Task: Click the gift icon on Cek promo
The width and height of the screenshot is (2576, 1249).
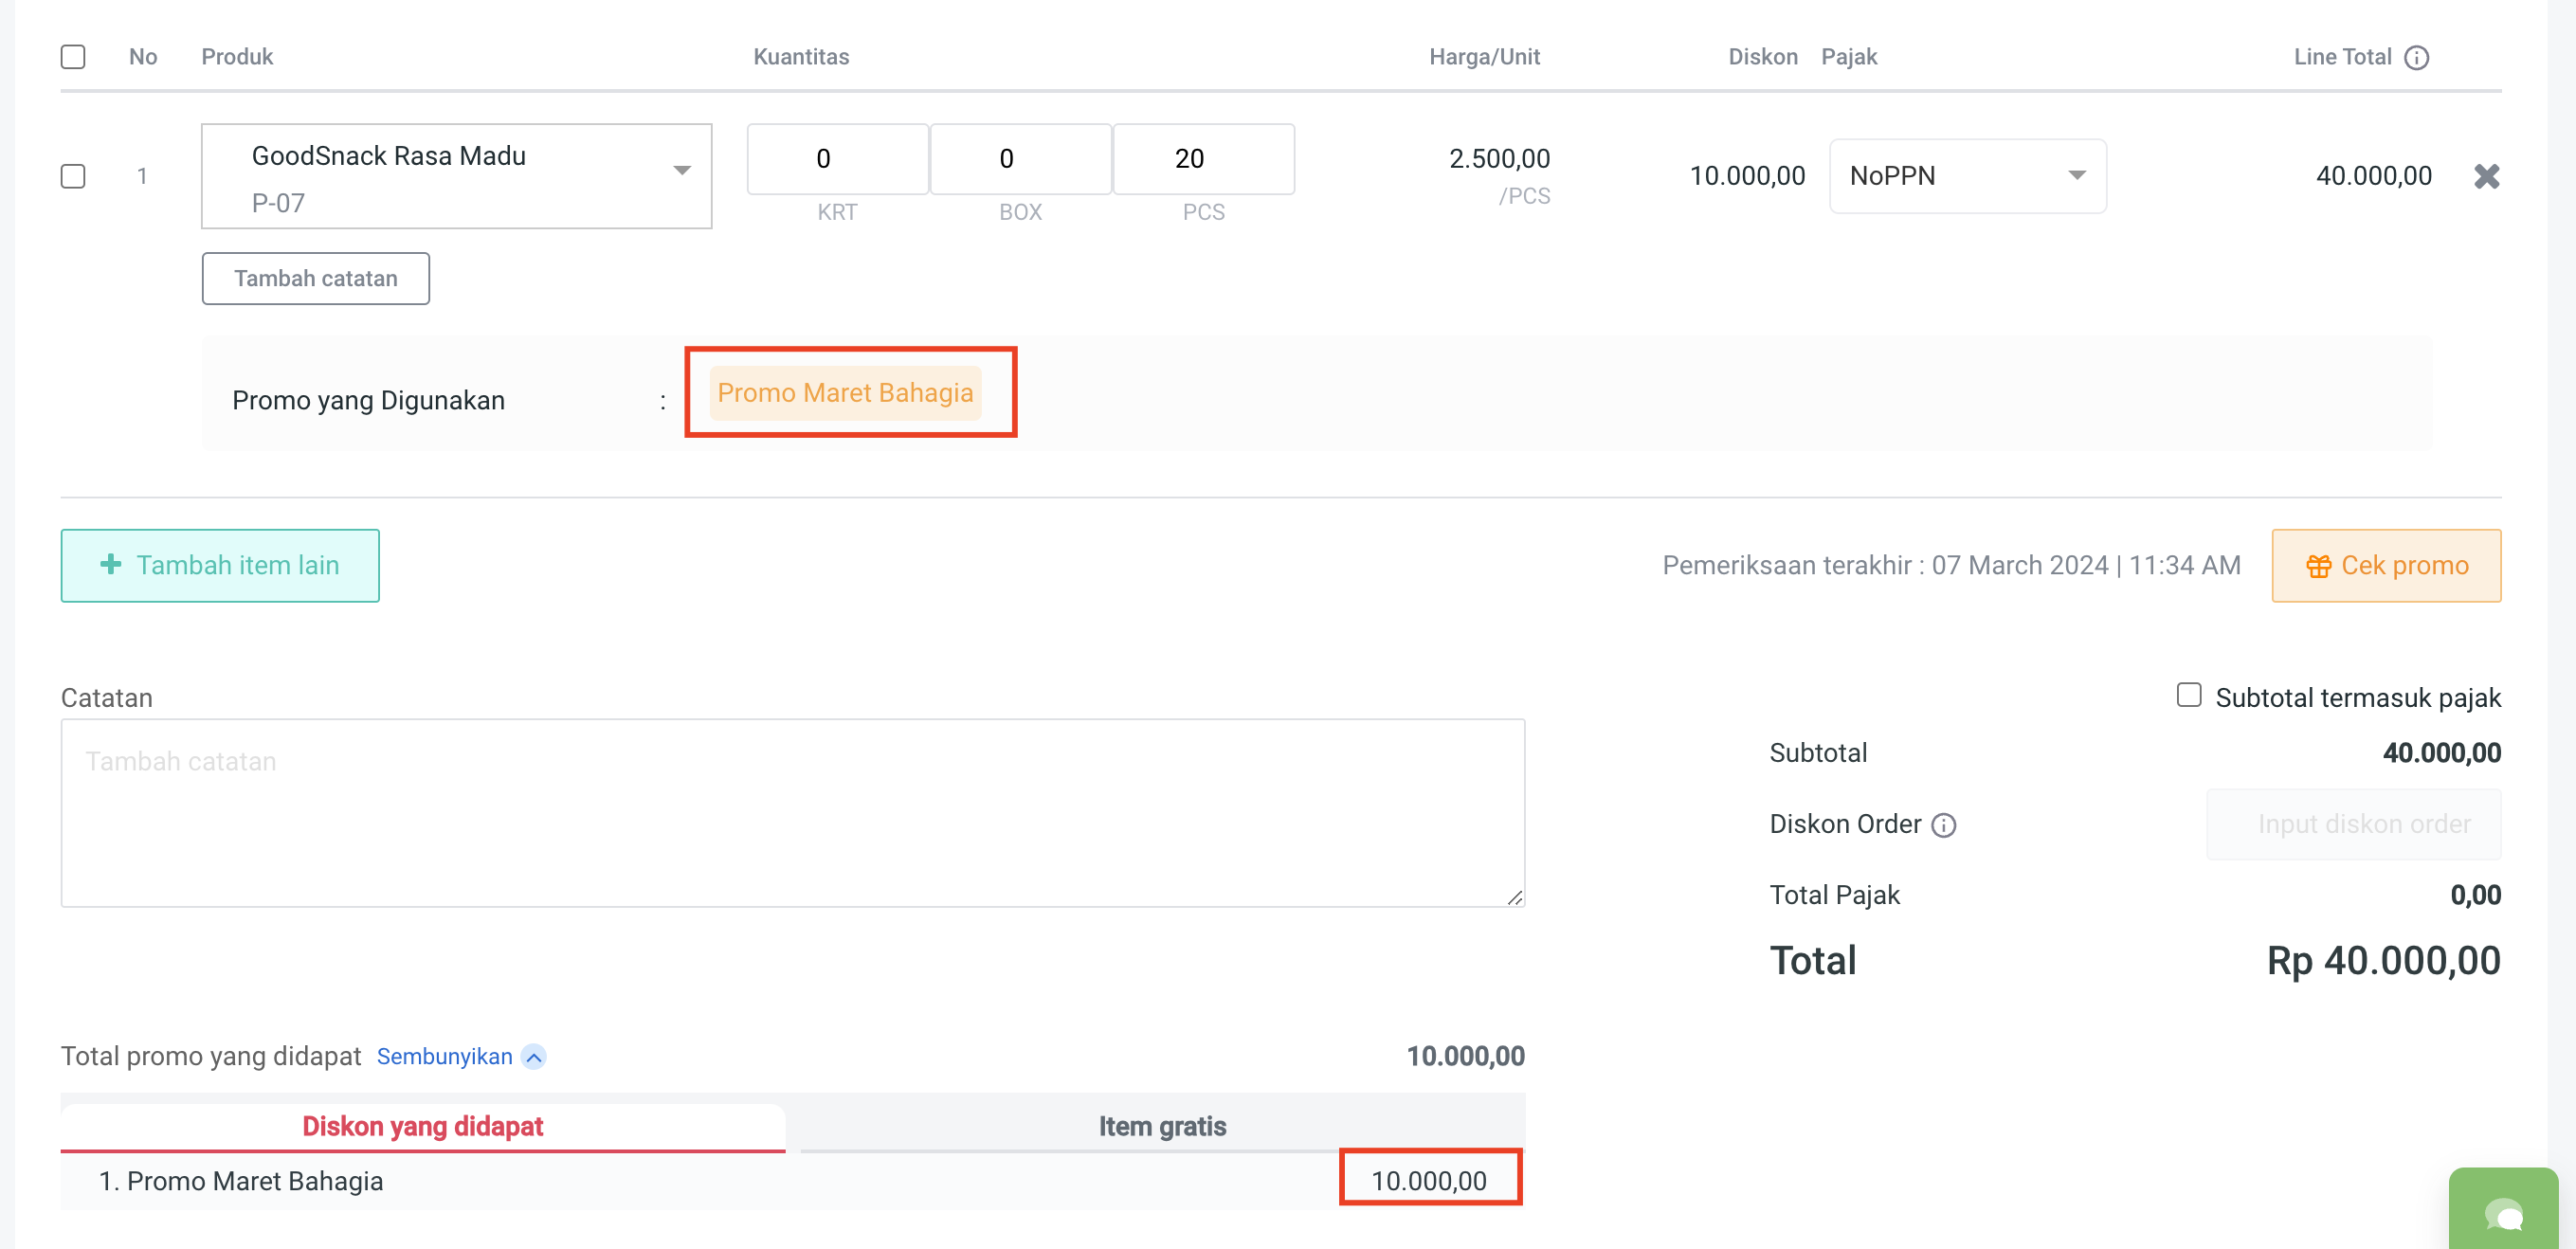Action: (2318, 566)
